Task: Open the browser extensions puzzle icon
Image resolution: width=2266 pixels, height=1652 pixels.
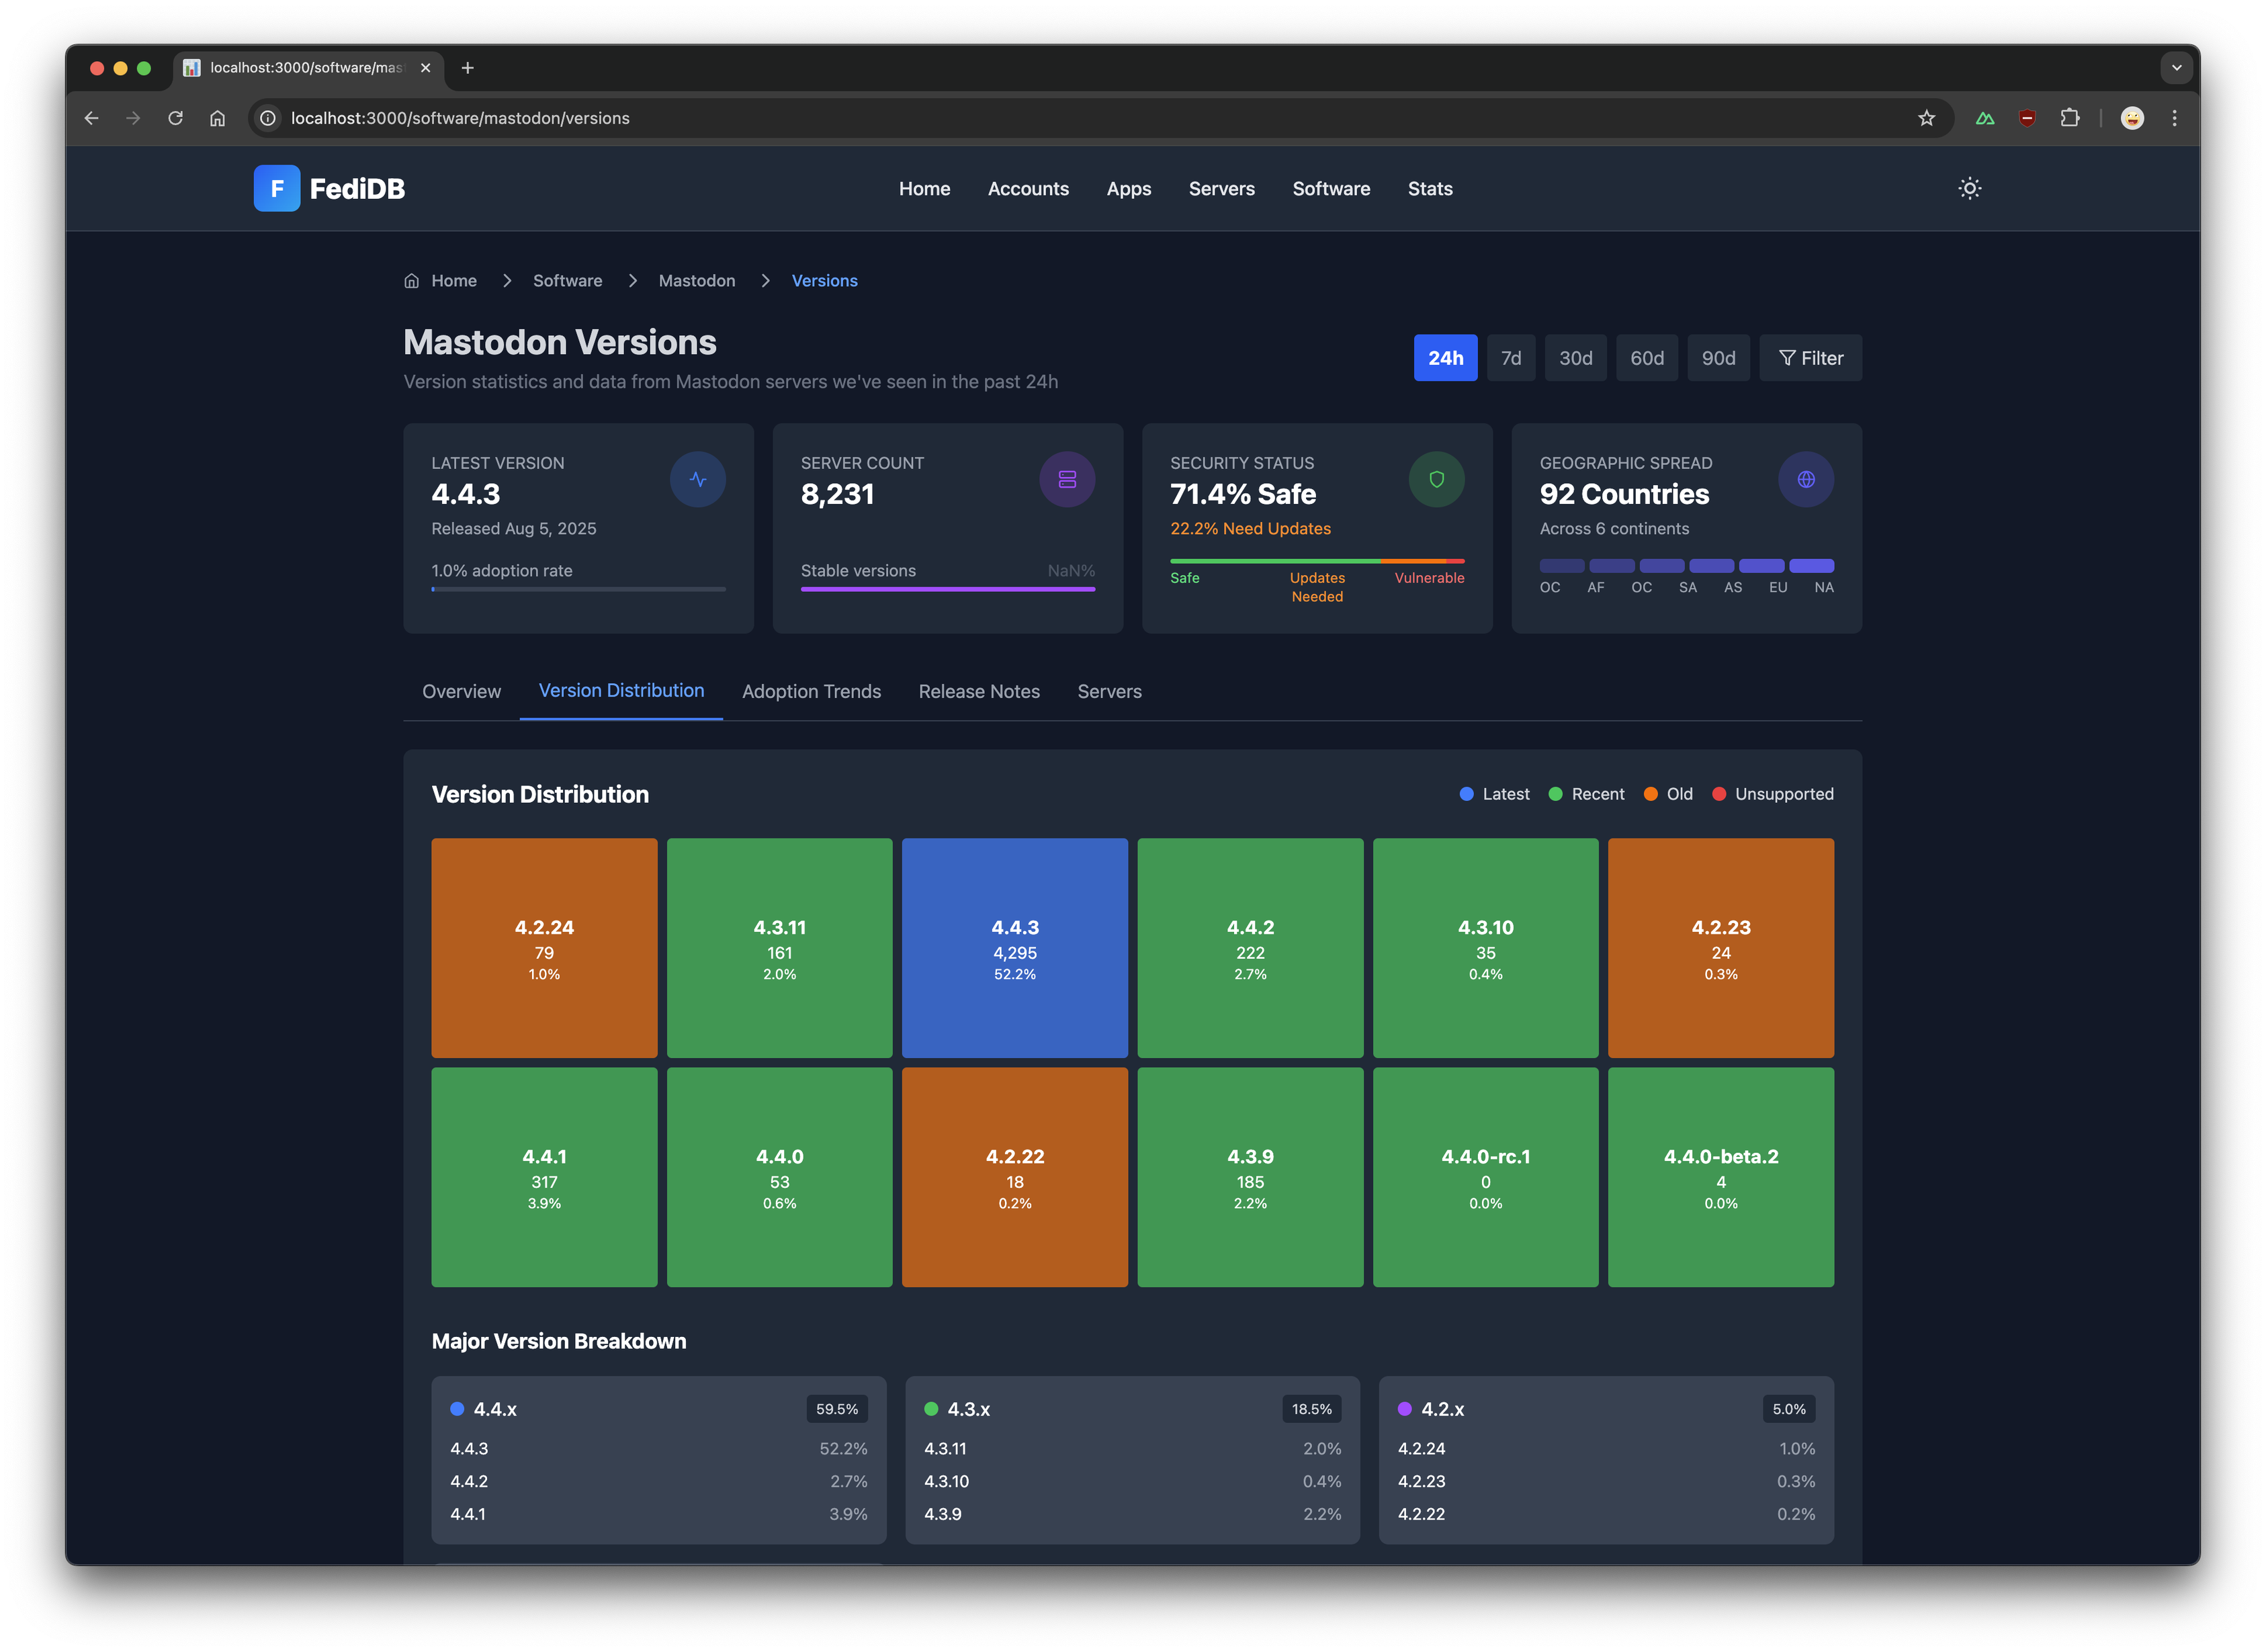Action: pyautogui.click(x=2069, y=118)
